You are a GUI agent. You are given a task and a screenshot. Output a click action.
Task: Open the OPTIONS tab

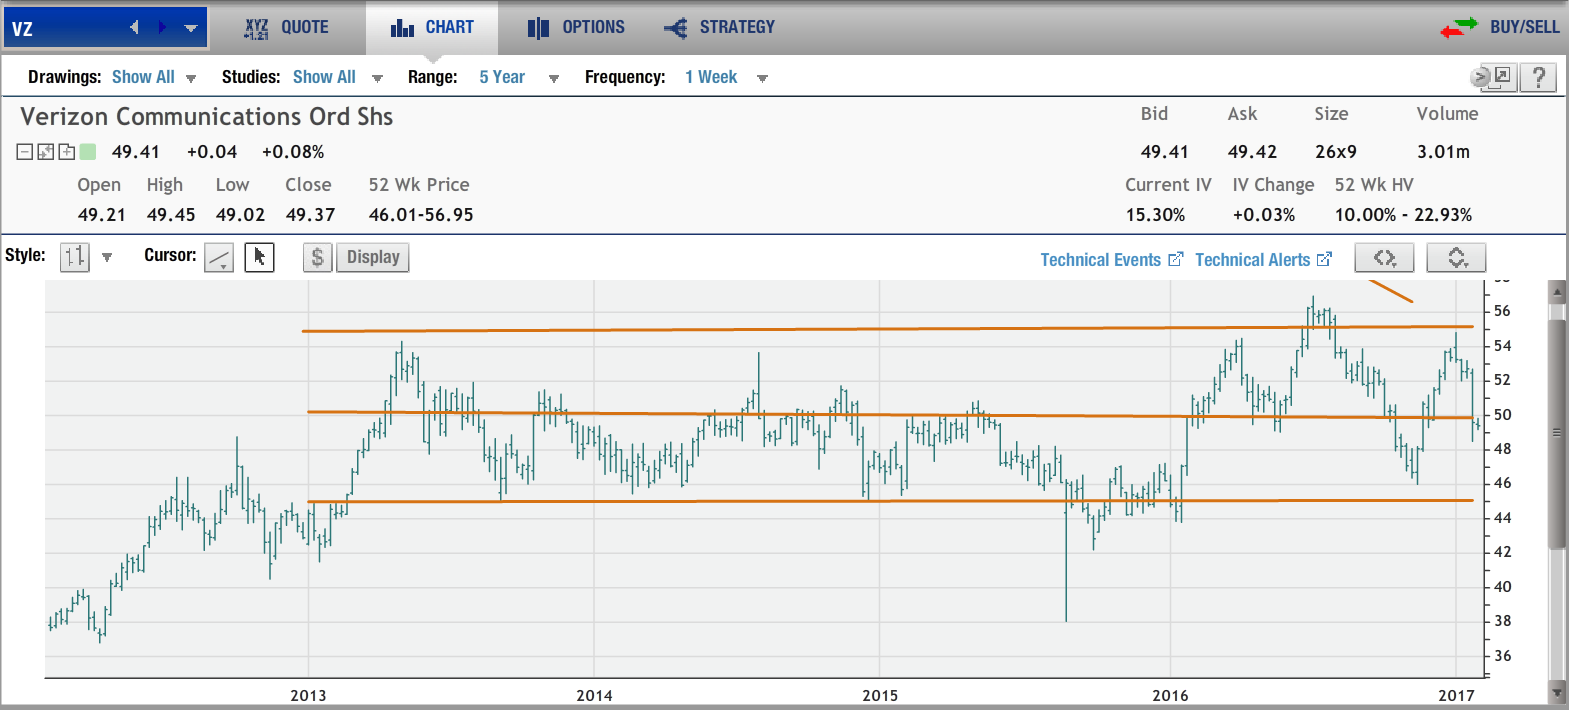tap(576, 28)
